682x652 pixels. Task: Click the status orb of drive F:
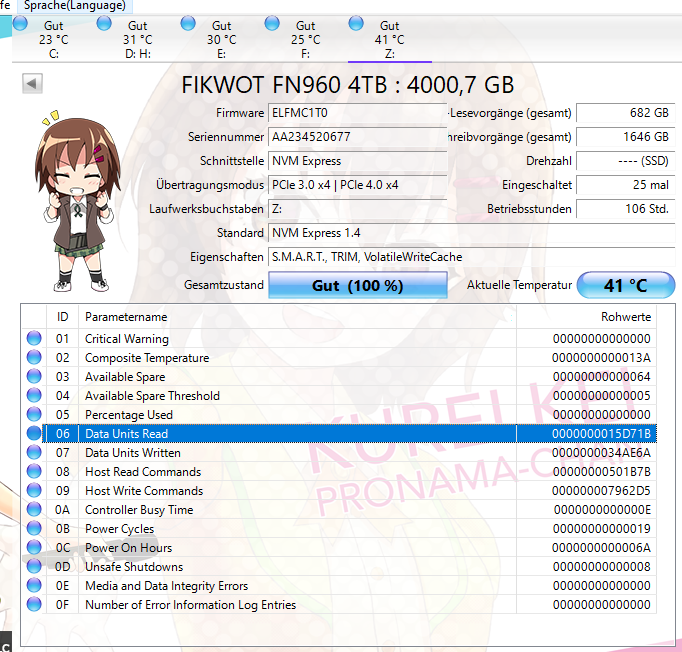(272, 23)
